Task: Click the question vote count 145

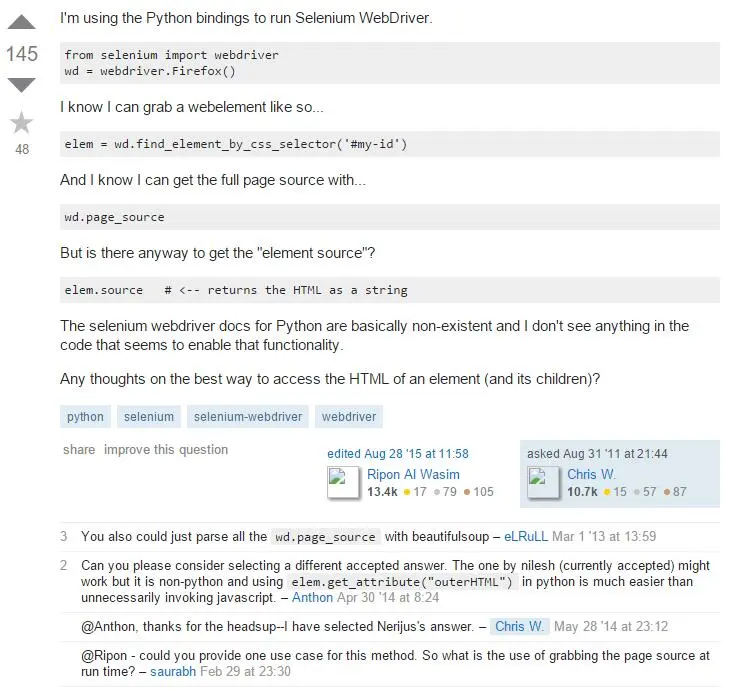Action: [21, 54]
